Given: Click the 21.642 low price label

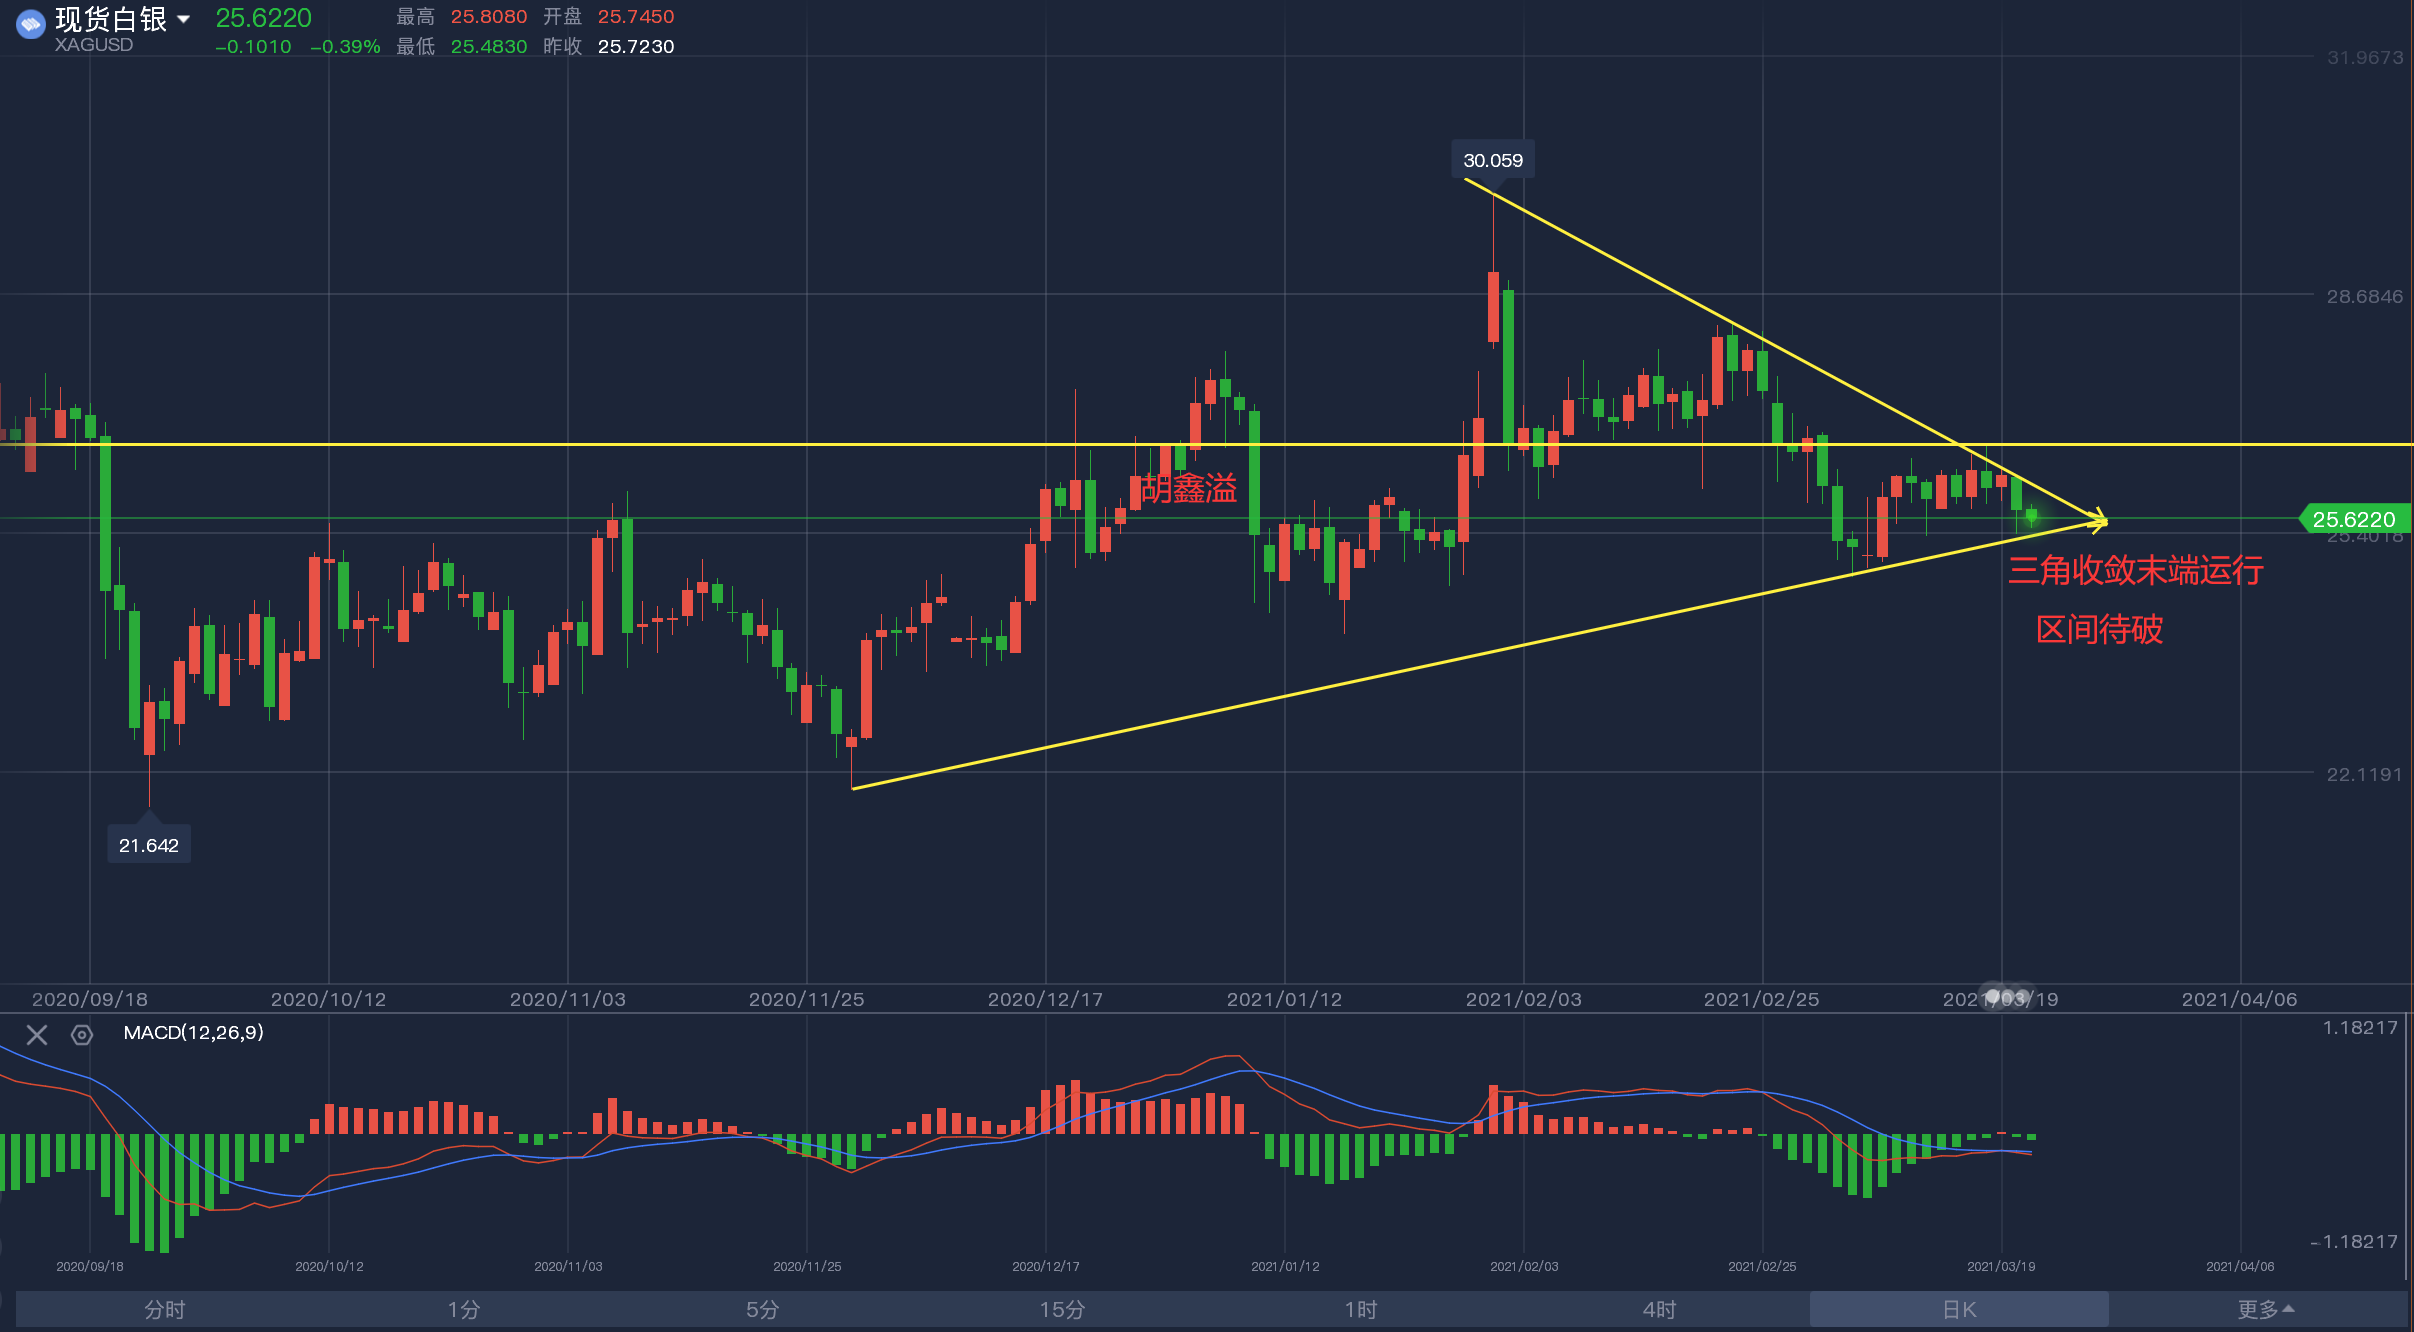Looking at the screenshot, I should (149, 845).
